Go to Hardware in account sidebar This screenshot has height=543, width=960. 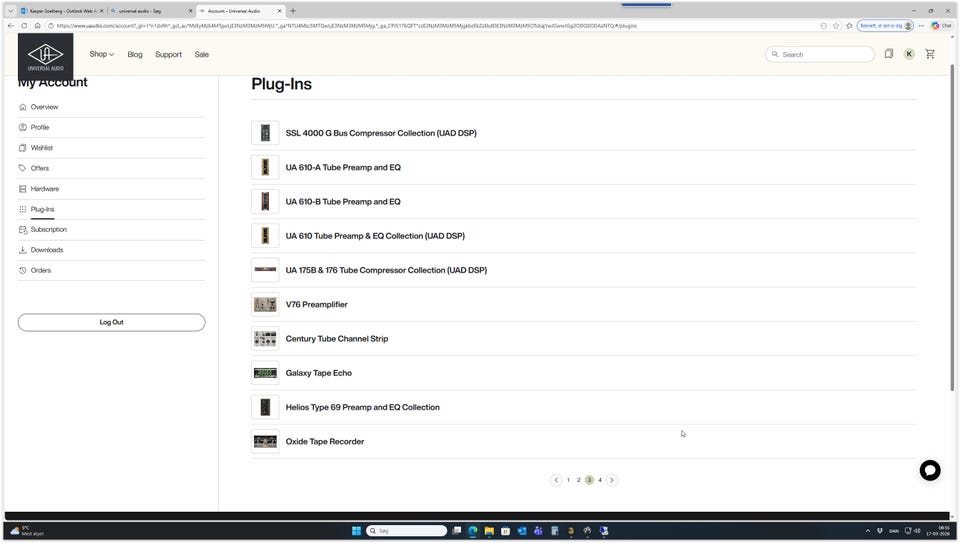45,189
